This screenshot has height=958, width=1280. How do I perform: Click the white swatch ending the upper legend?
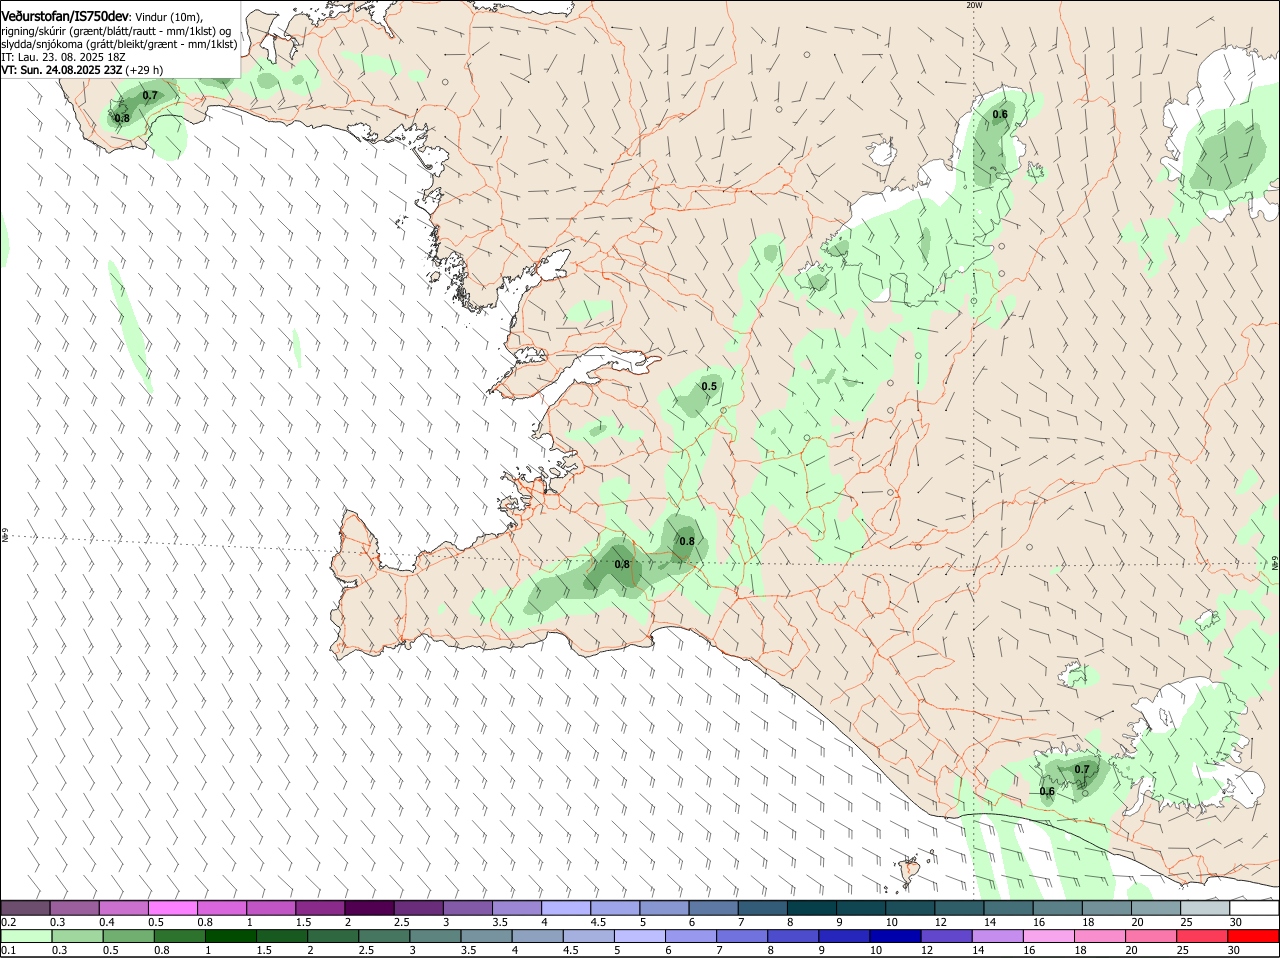pos(1253,907)
